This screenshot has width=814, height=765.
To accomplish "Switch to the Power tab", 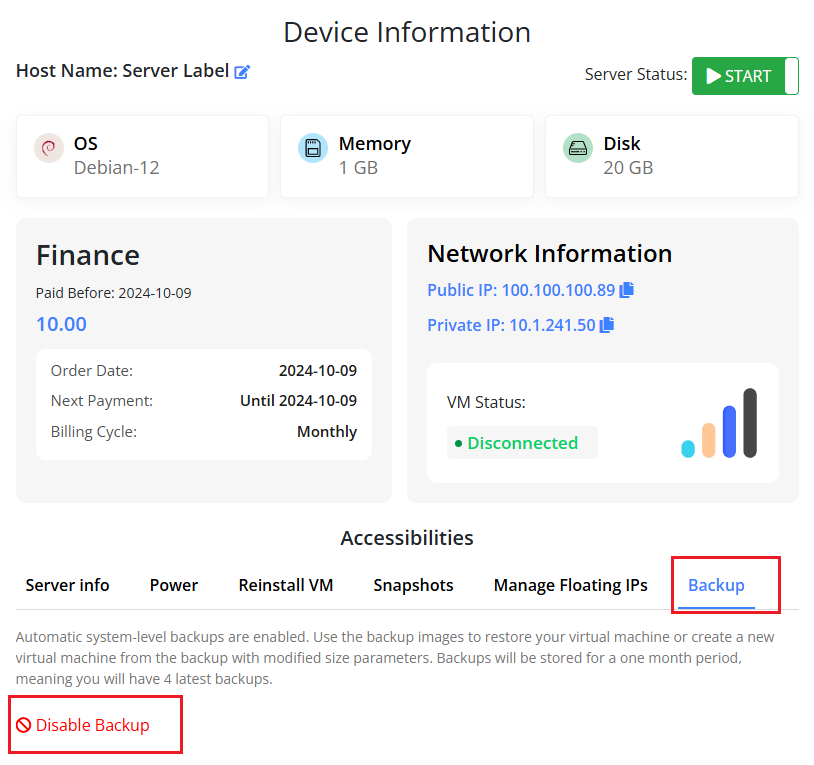I will [174, 585].
